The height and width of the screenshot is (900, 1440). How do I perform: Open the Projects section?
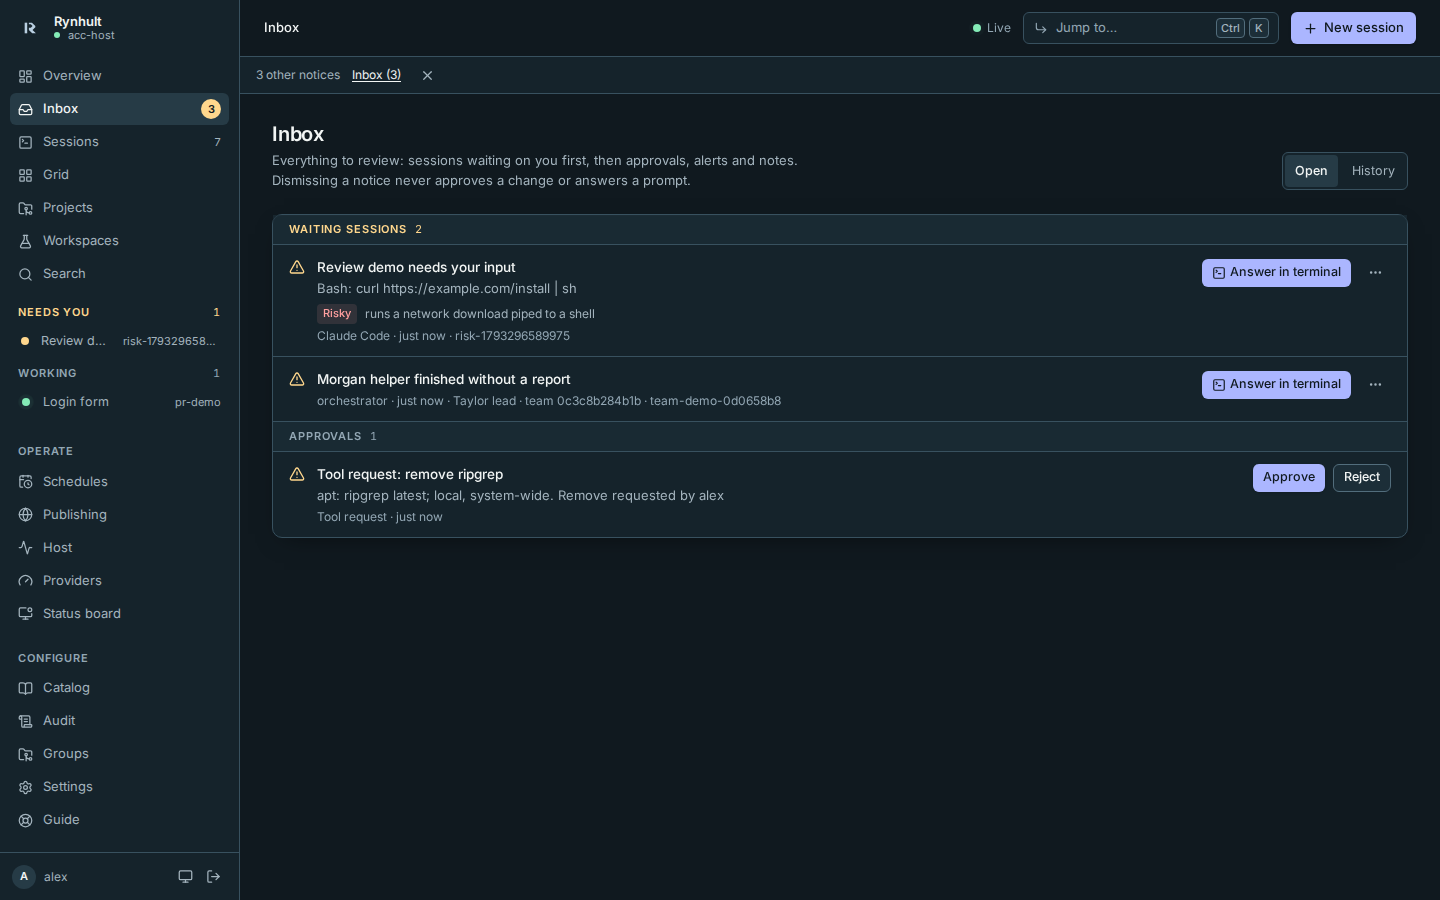pos(119,208)
